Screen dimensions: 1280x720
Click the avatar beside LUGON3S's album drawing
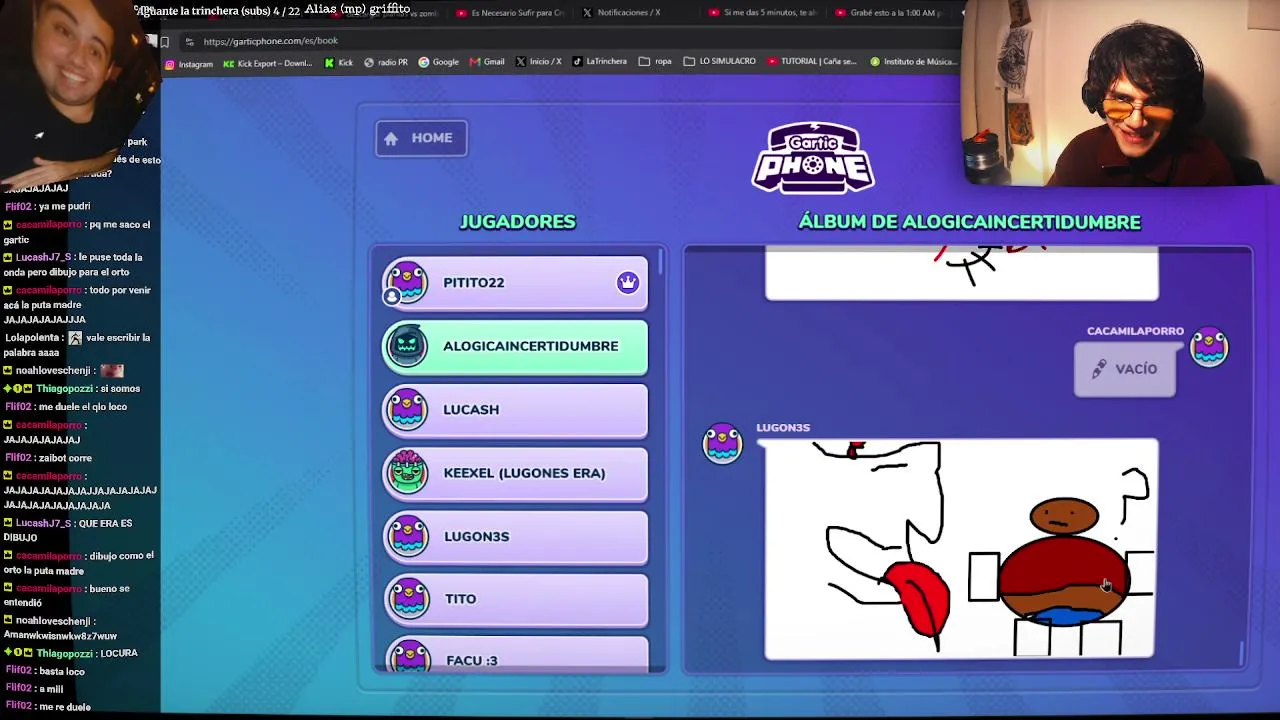[x=722, y=443]
